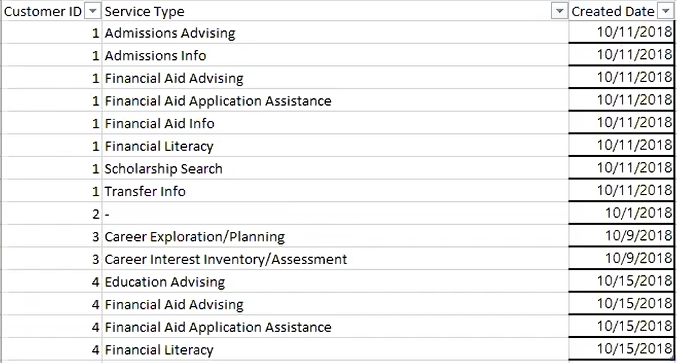Select the Admissions Info cell

335,55
